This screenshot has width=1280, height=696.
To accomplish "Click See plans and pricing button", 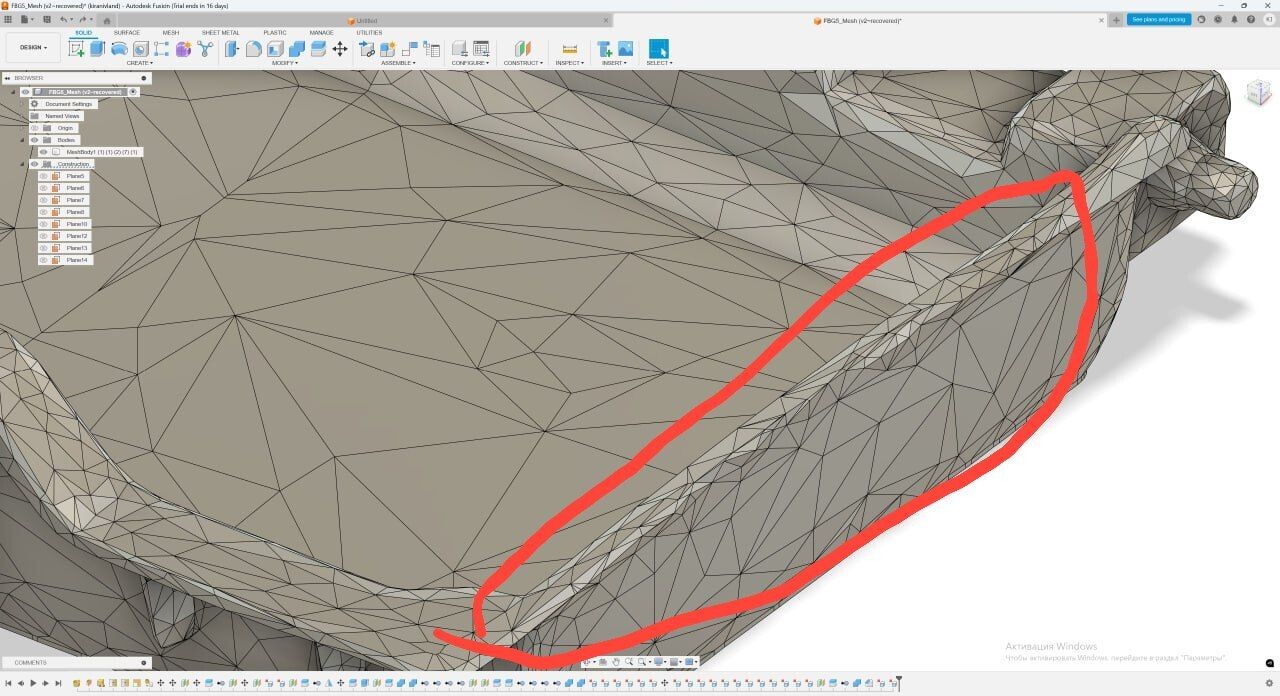I will 1158,19.
